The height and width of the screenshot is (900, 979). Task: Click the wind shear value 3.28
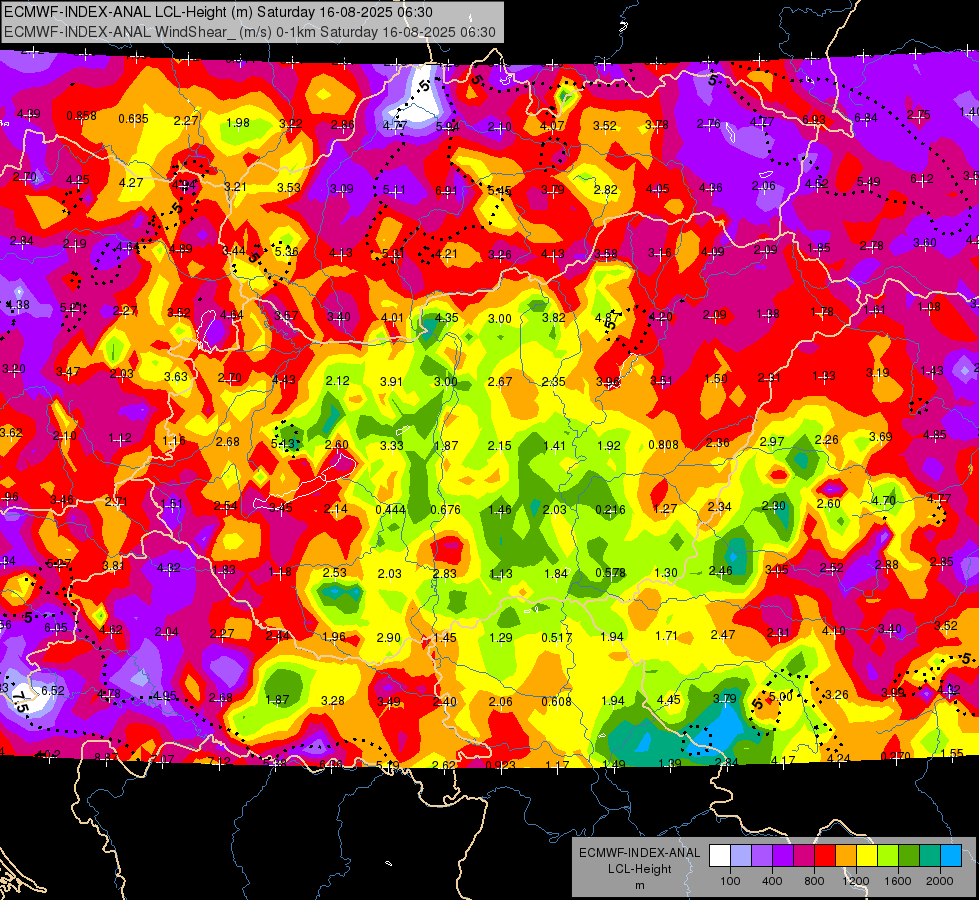(333, 701)
